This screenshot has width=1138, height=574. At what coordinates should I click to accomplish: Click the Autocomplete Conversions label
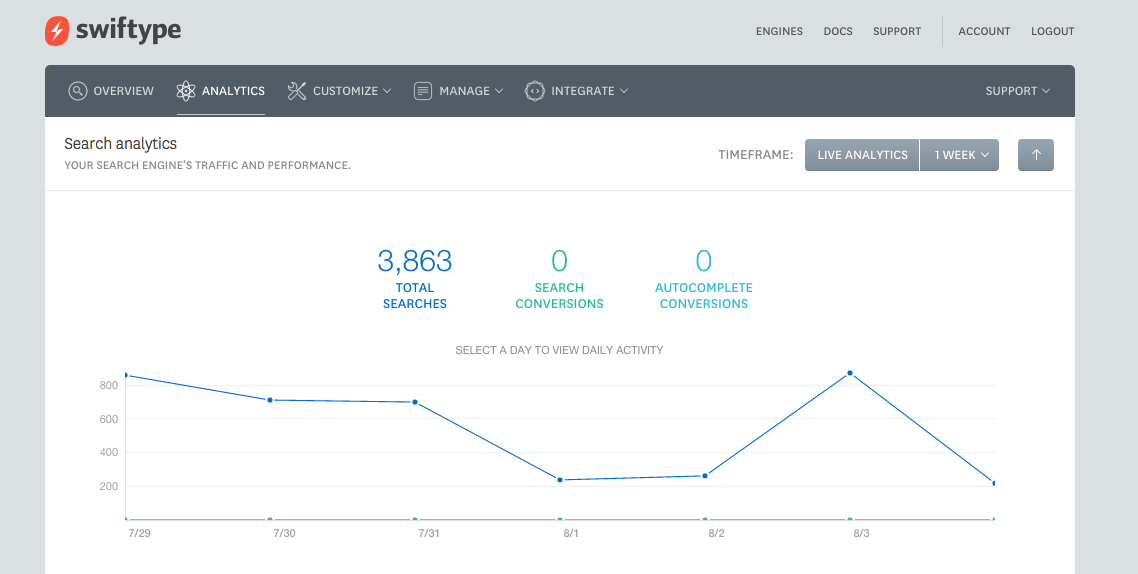point(704,296)
